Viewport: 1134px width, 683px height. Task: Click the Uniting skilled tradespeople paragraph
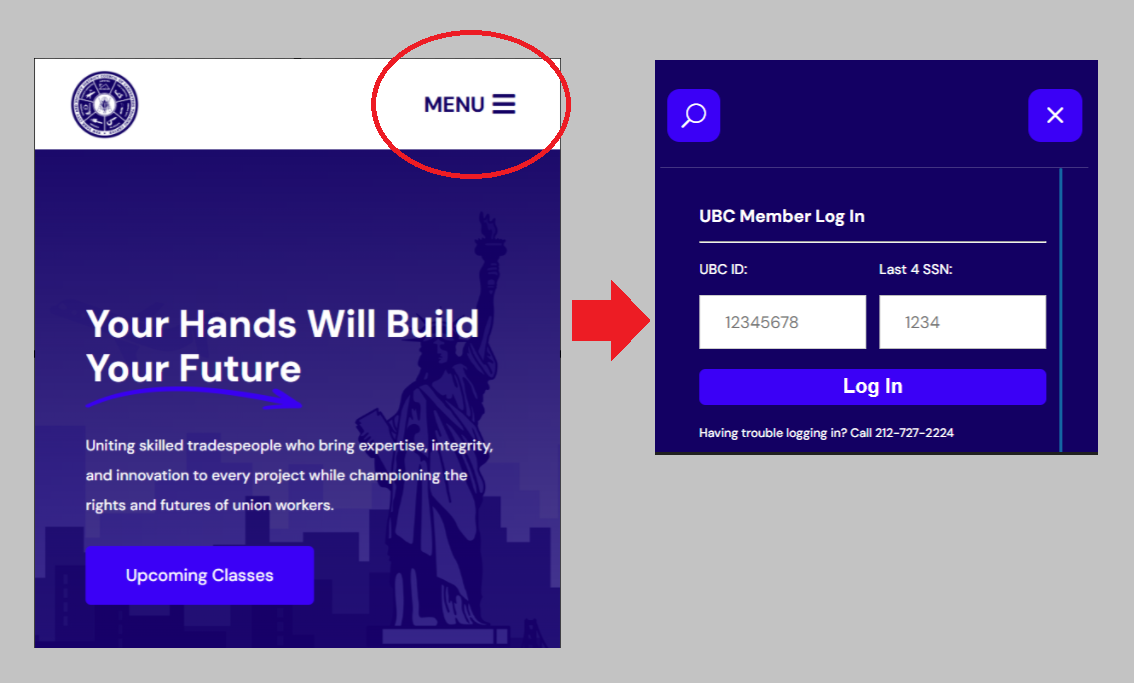tap(289, 475)
